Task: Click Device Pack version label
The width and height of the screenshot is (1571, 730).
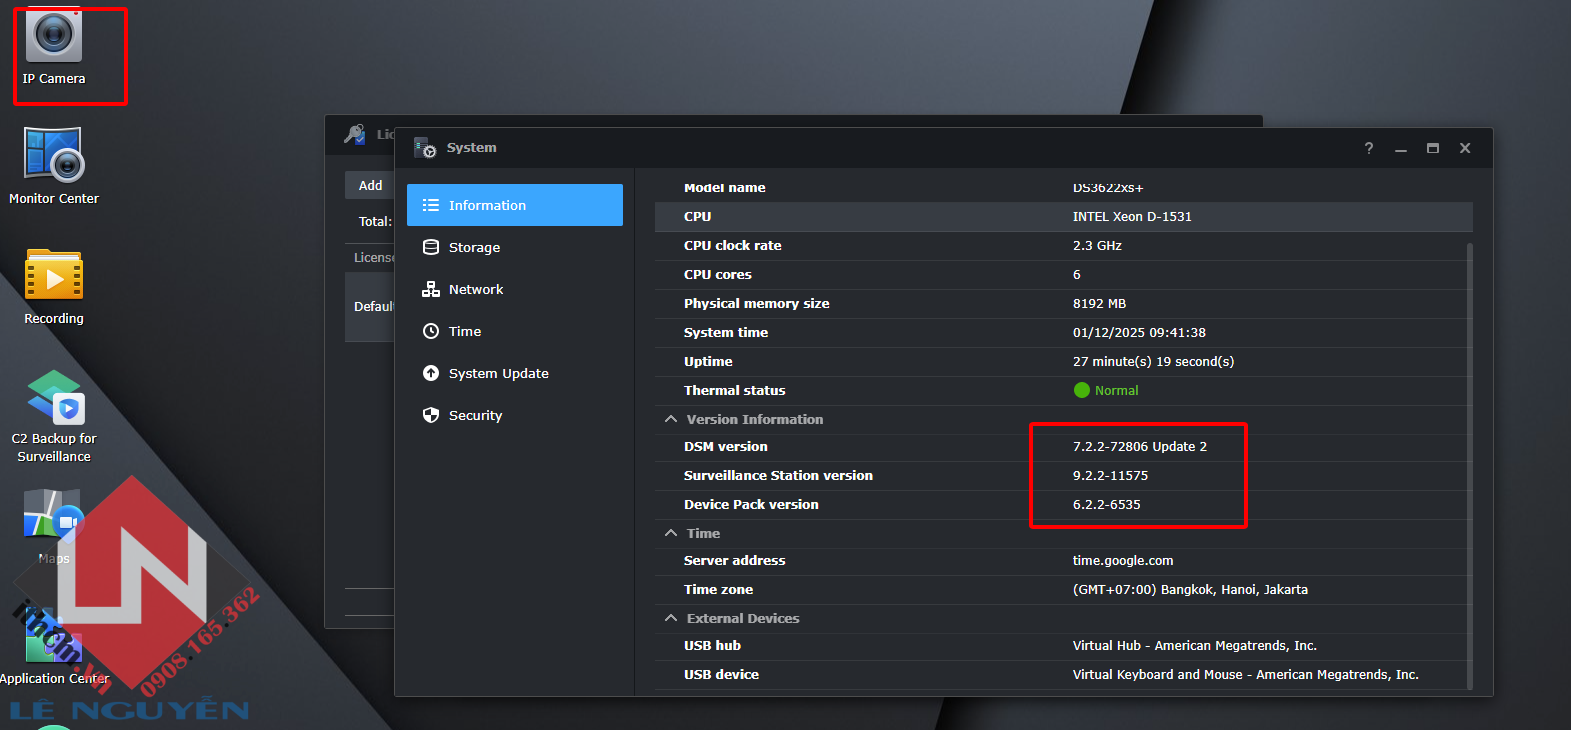Action: [x=751, y=504]
